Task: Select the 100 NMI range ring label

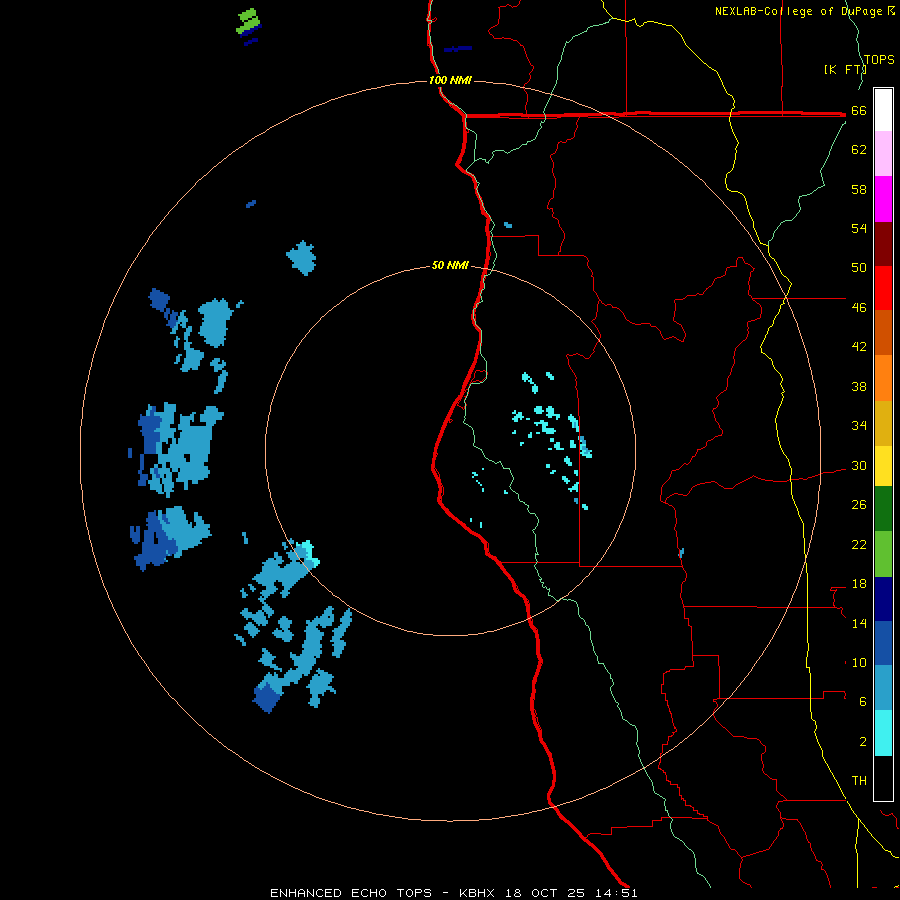Action: (450, 80)
